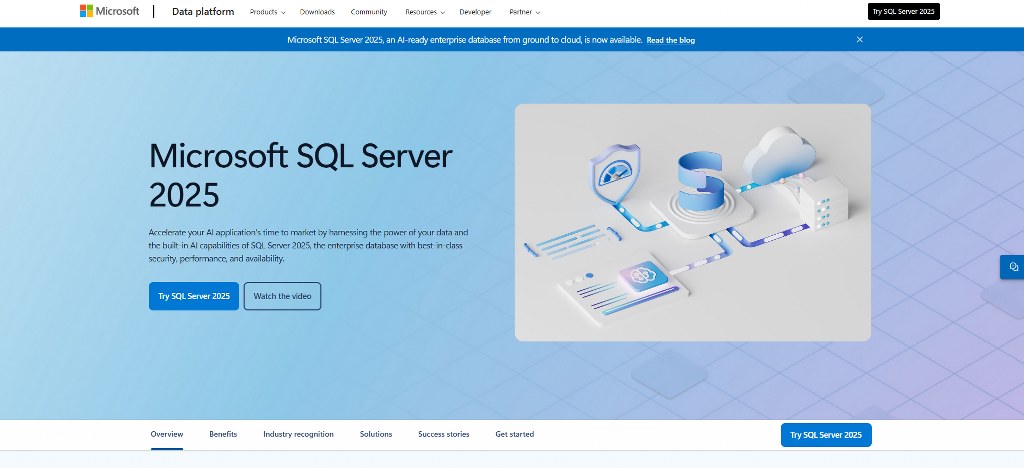Screen dimensions: 1024x468
Task: Go to the Solutions tab
Action: pyautogui.click(x=376, y=434)
